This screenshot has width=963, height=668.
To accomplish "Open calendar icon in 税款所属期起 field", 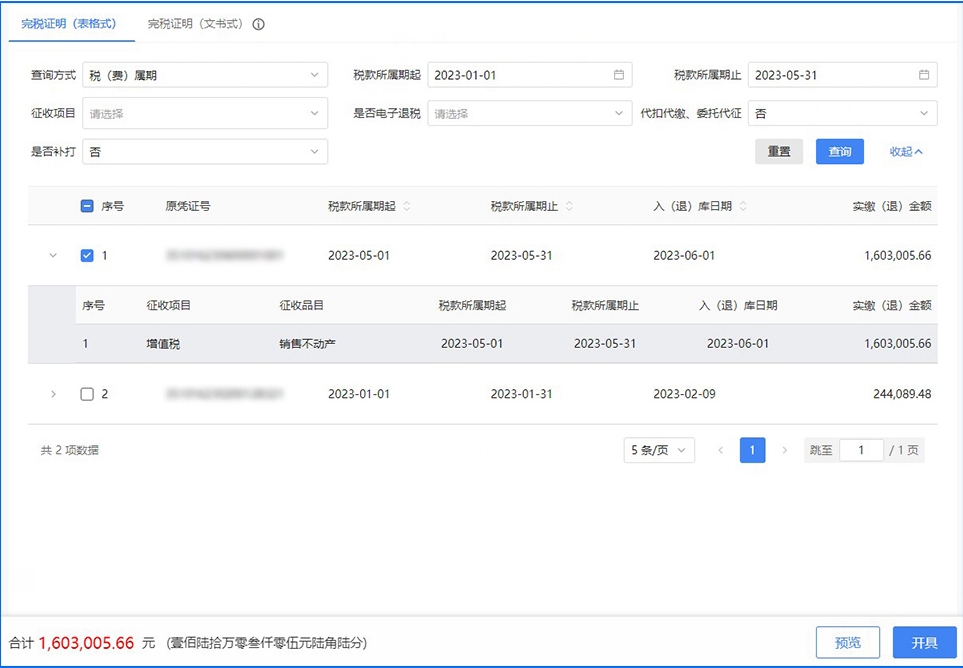I will pyautogui.click(x=618, y=75).
